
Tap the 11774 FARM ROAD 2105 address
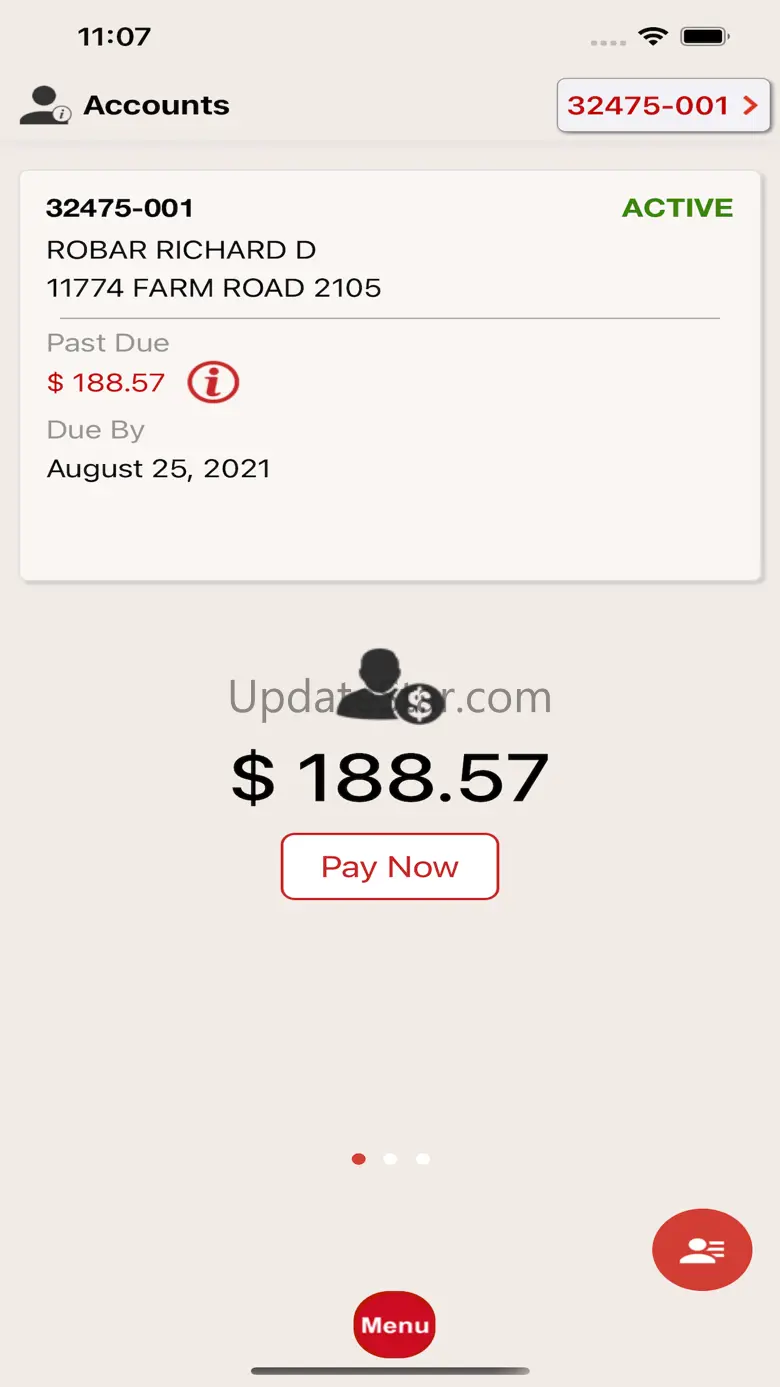(214, 288)
